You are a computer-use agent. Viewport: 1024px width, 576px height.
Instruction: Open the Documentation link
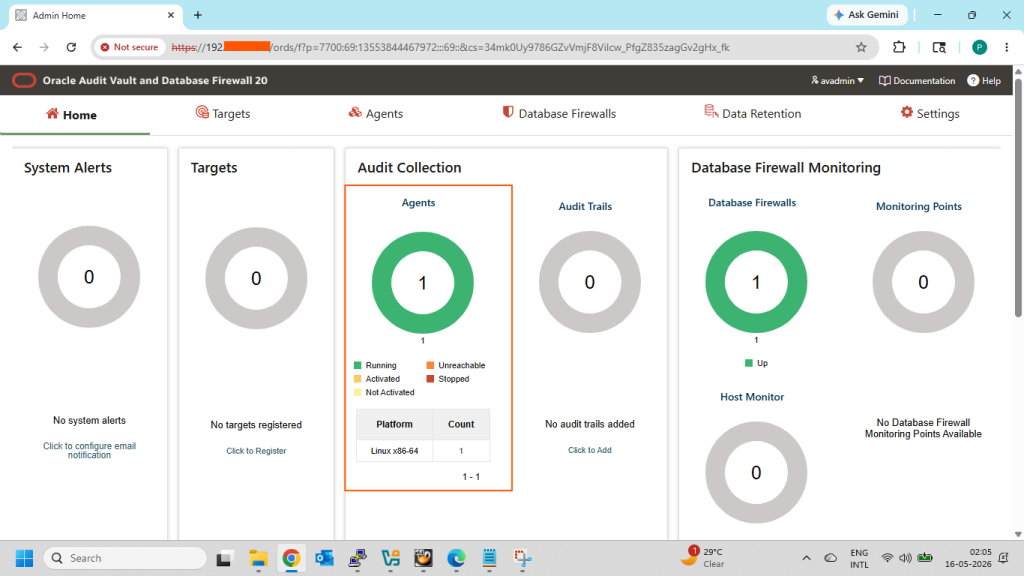(x=917, y=80)
